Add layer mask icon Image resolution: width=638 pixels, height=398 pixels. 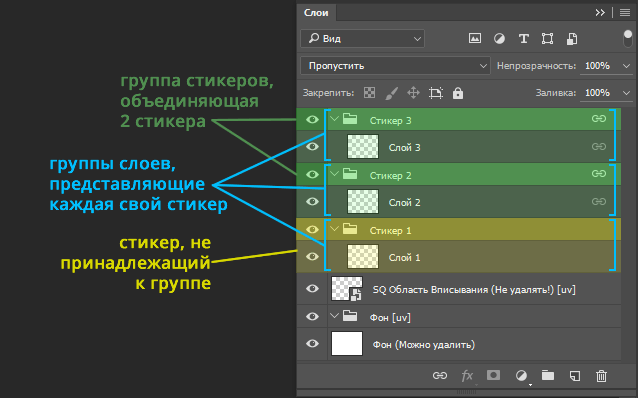493,375
